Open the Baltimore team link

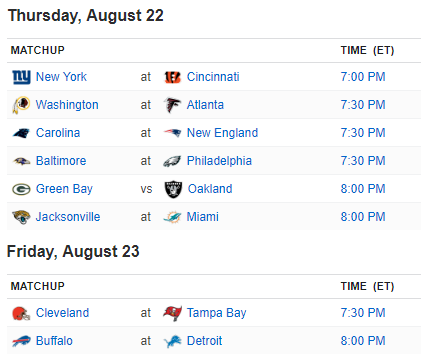[61, 161]
